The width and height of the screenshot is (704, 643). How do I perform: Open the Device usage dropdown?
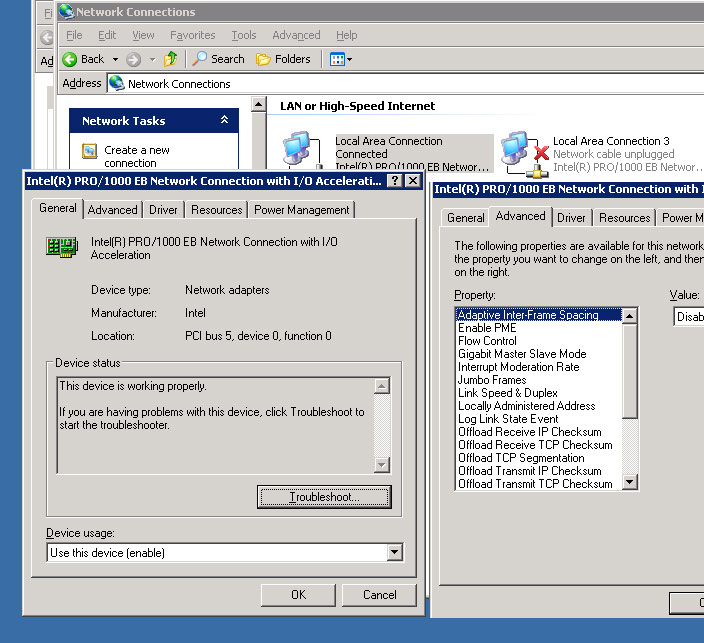394,553
